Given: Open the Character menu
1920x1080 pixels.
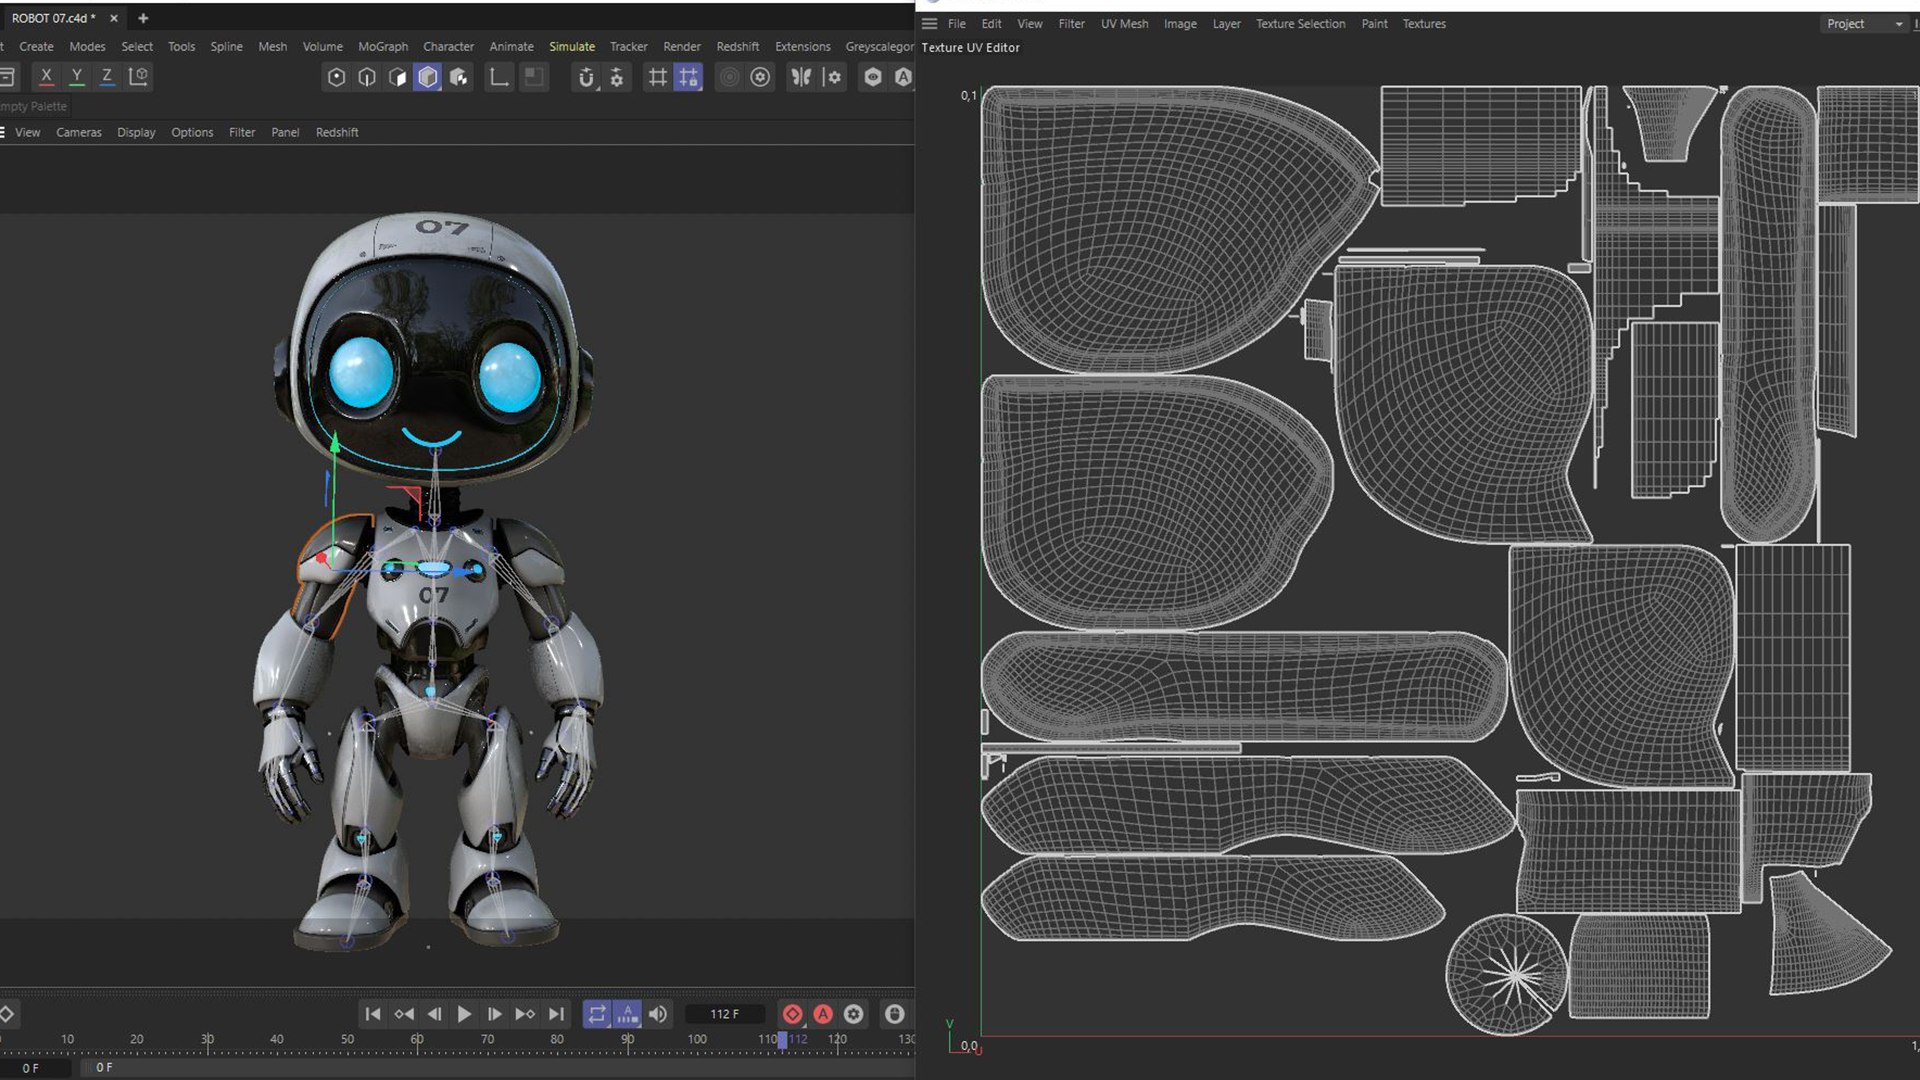Looking at the screenshot, I should point(448,46).
